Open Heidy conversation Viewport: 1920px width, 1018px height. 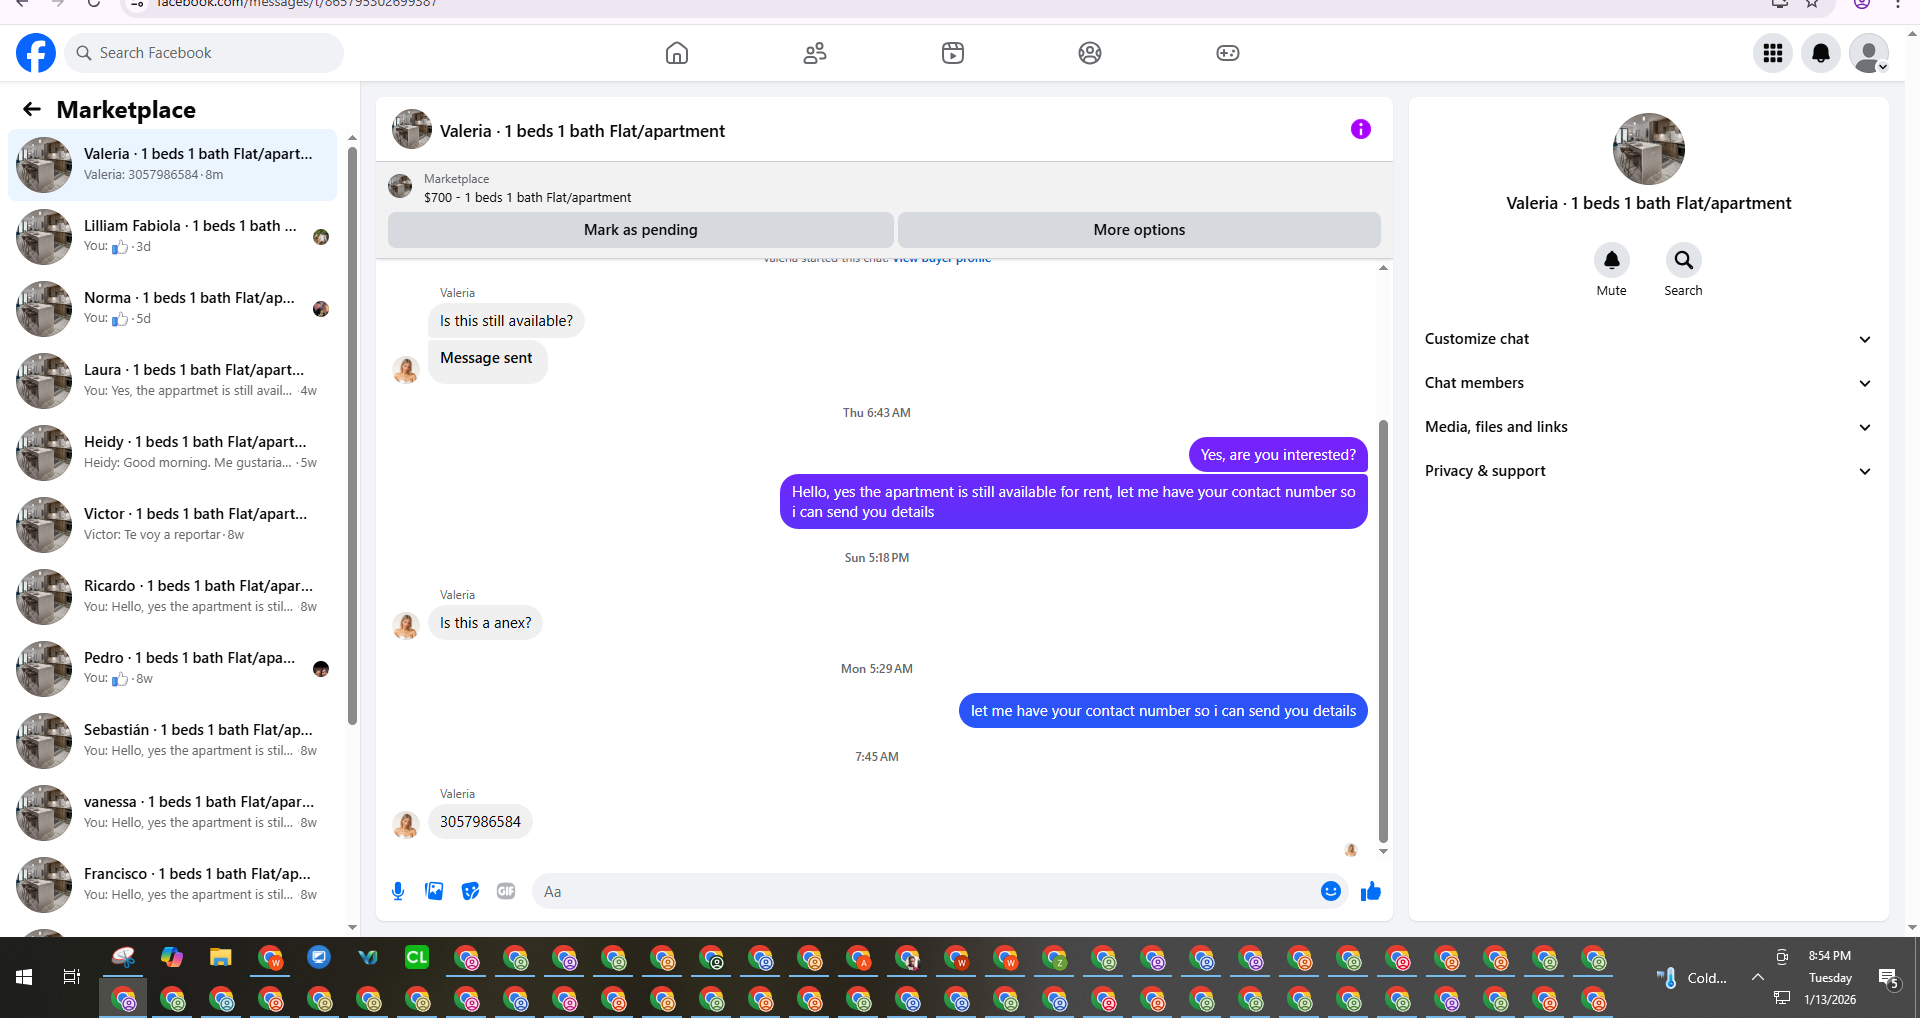(x=173, y=453)
